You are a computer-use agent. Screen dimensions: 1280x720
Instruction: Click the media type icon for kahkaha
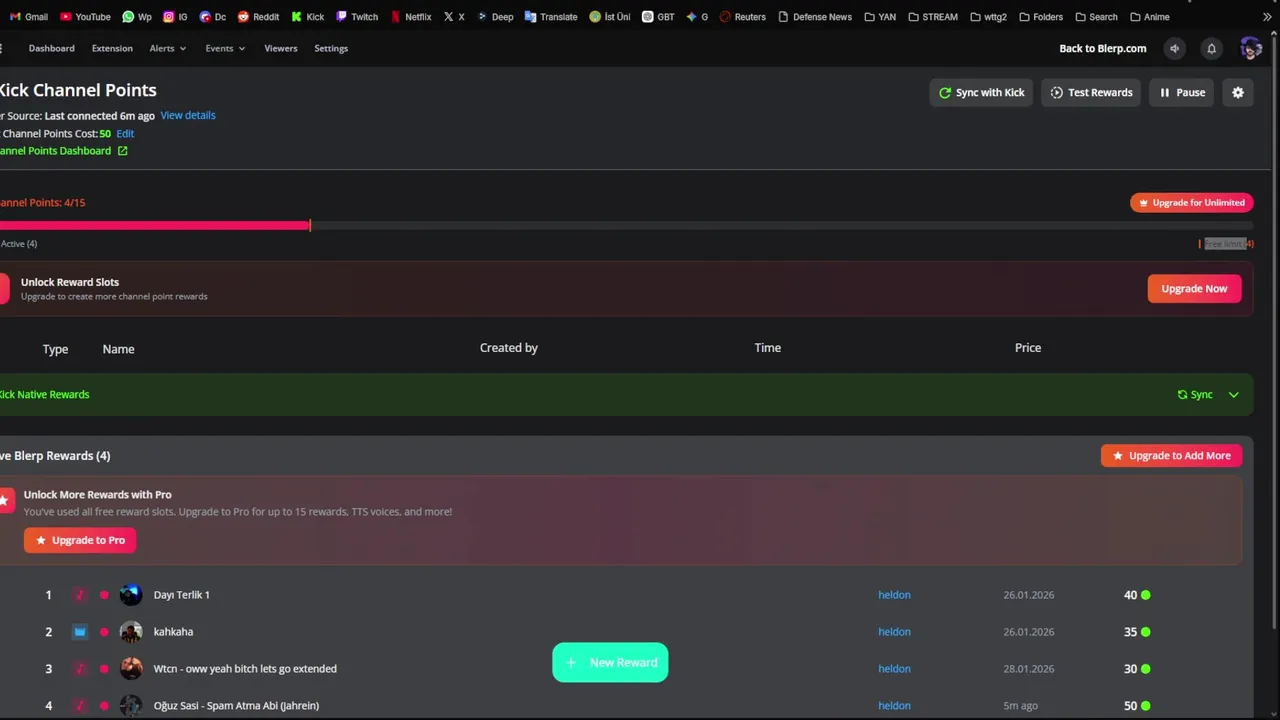(x=80, y=632)
